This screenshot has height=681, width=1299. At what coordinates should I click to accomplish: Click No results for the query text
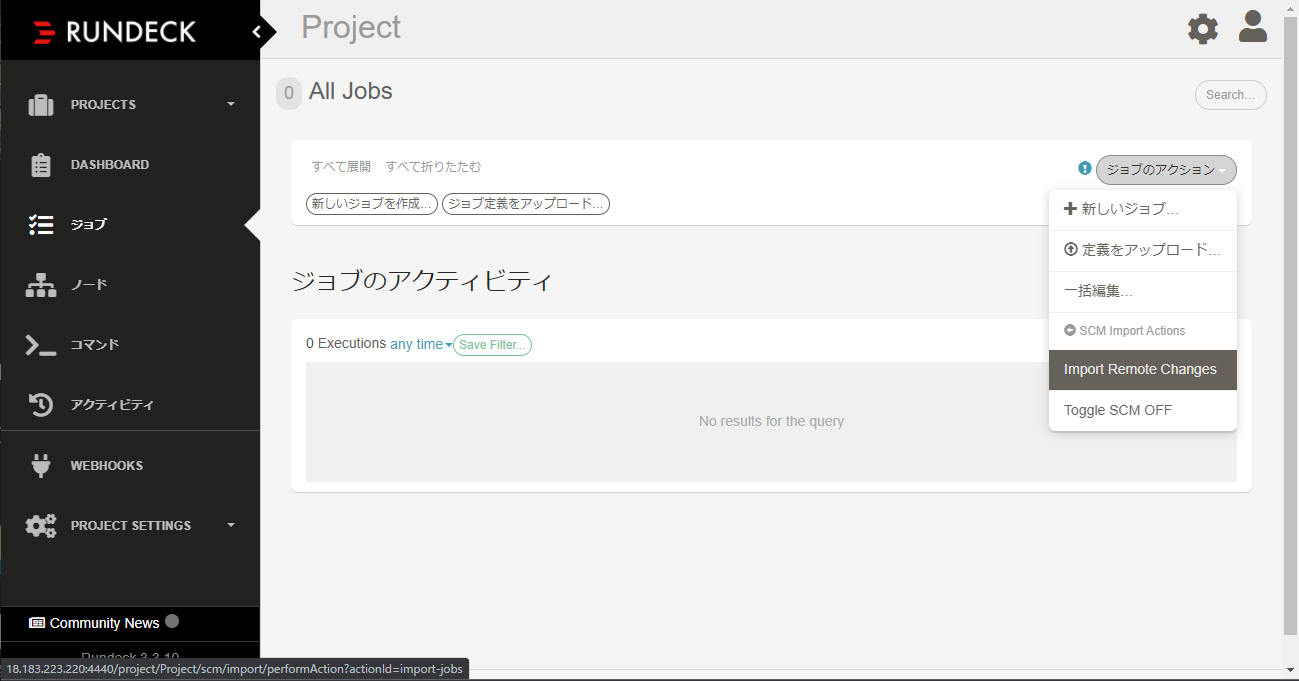771,421
